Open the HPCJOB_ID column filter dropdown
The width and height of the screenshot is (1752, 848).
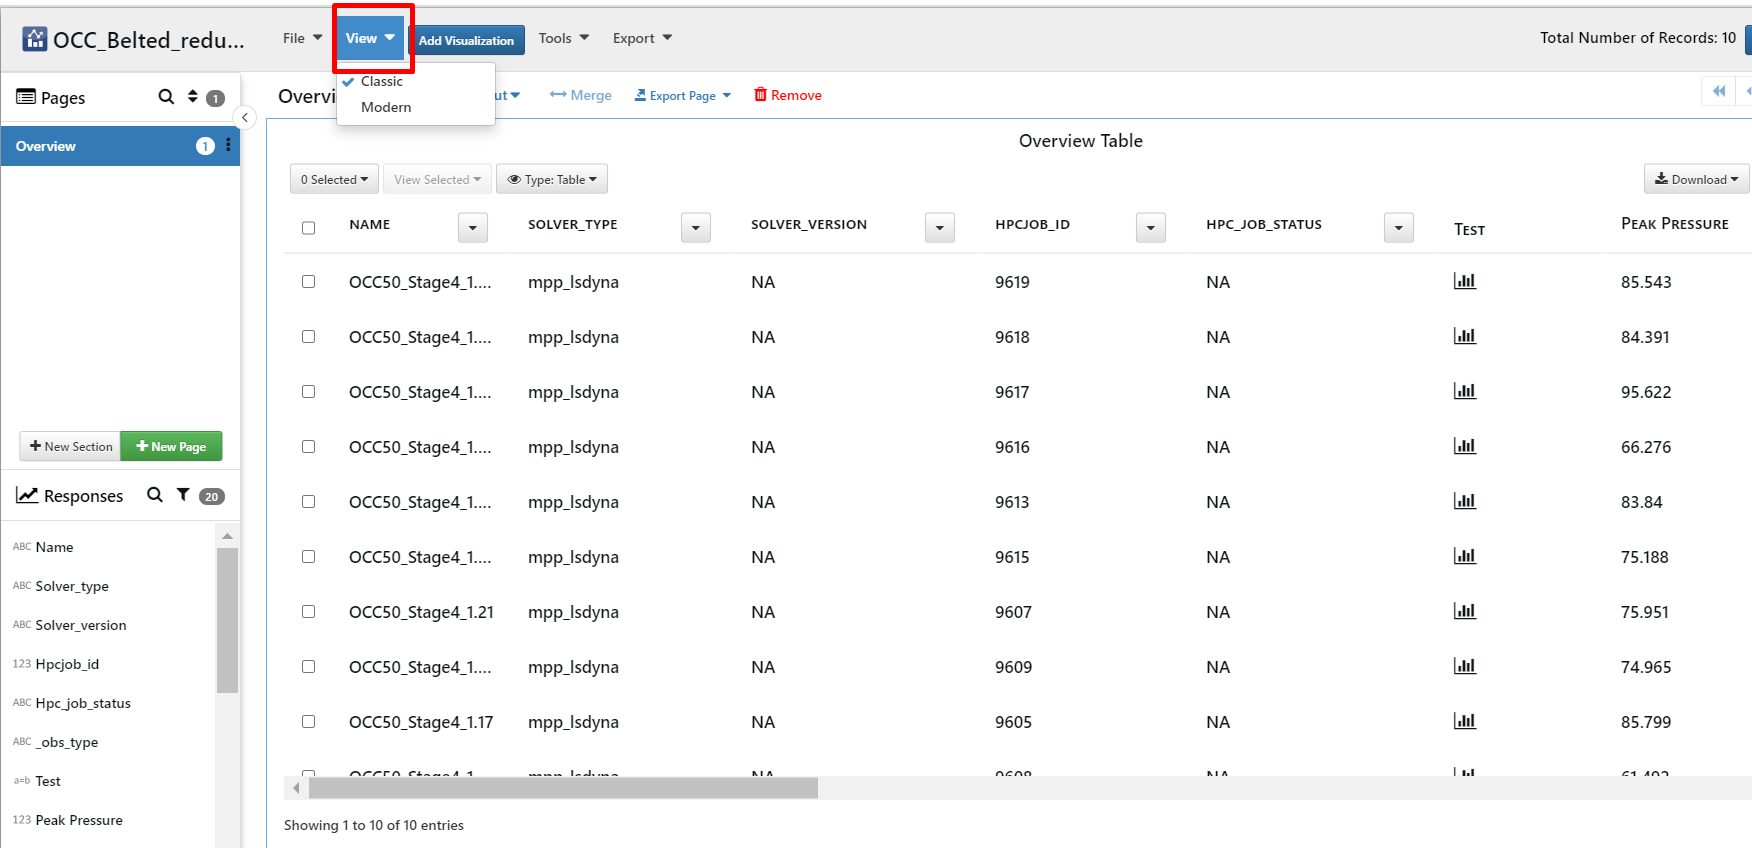point(1151,228)
